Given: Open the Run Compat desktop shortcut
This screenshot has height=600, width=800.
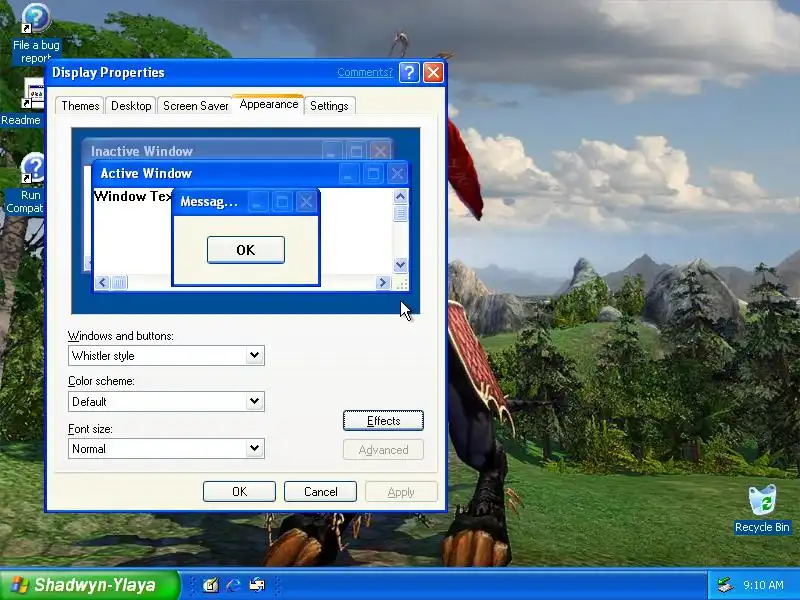Looking at the screenshot, I should coord(24,184).
